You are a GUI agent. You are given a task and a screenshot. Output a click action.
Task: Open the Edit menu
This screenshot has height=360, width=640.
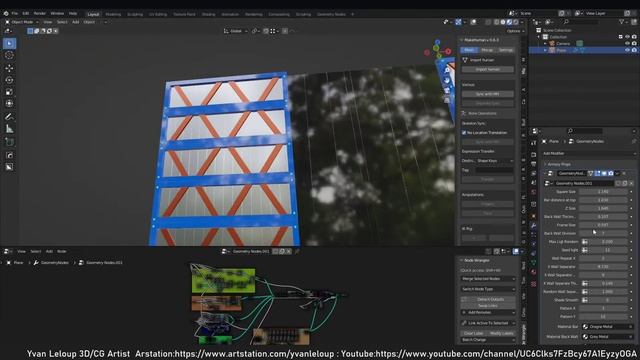coord(26,13)
